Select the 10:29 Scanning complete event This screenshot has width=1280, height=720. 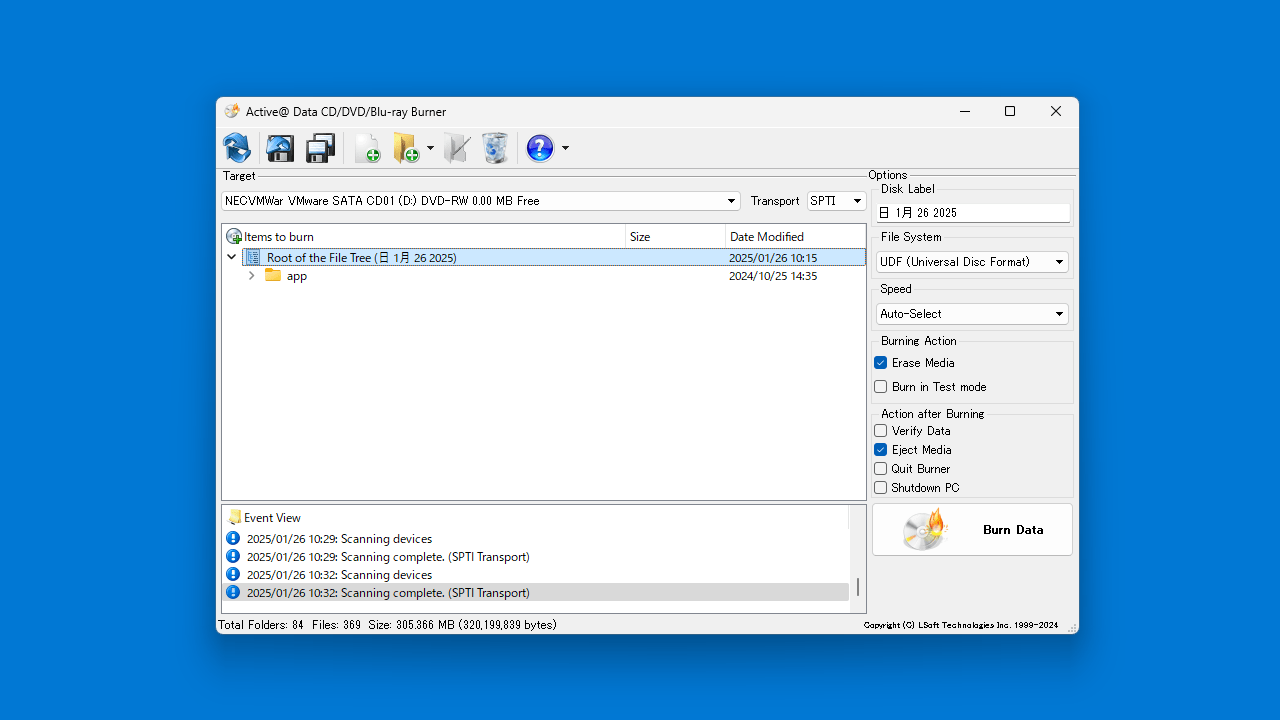tap(535, 557)
